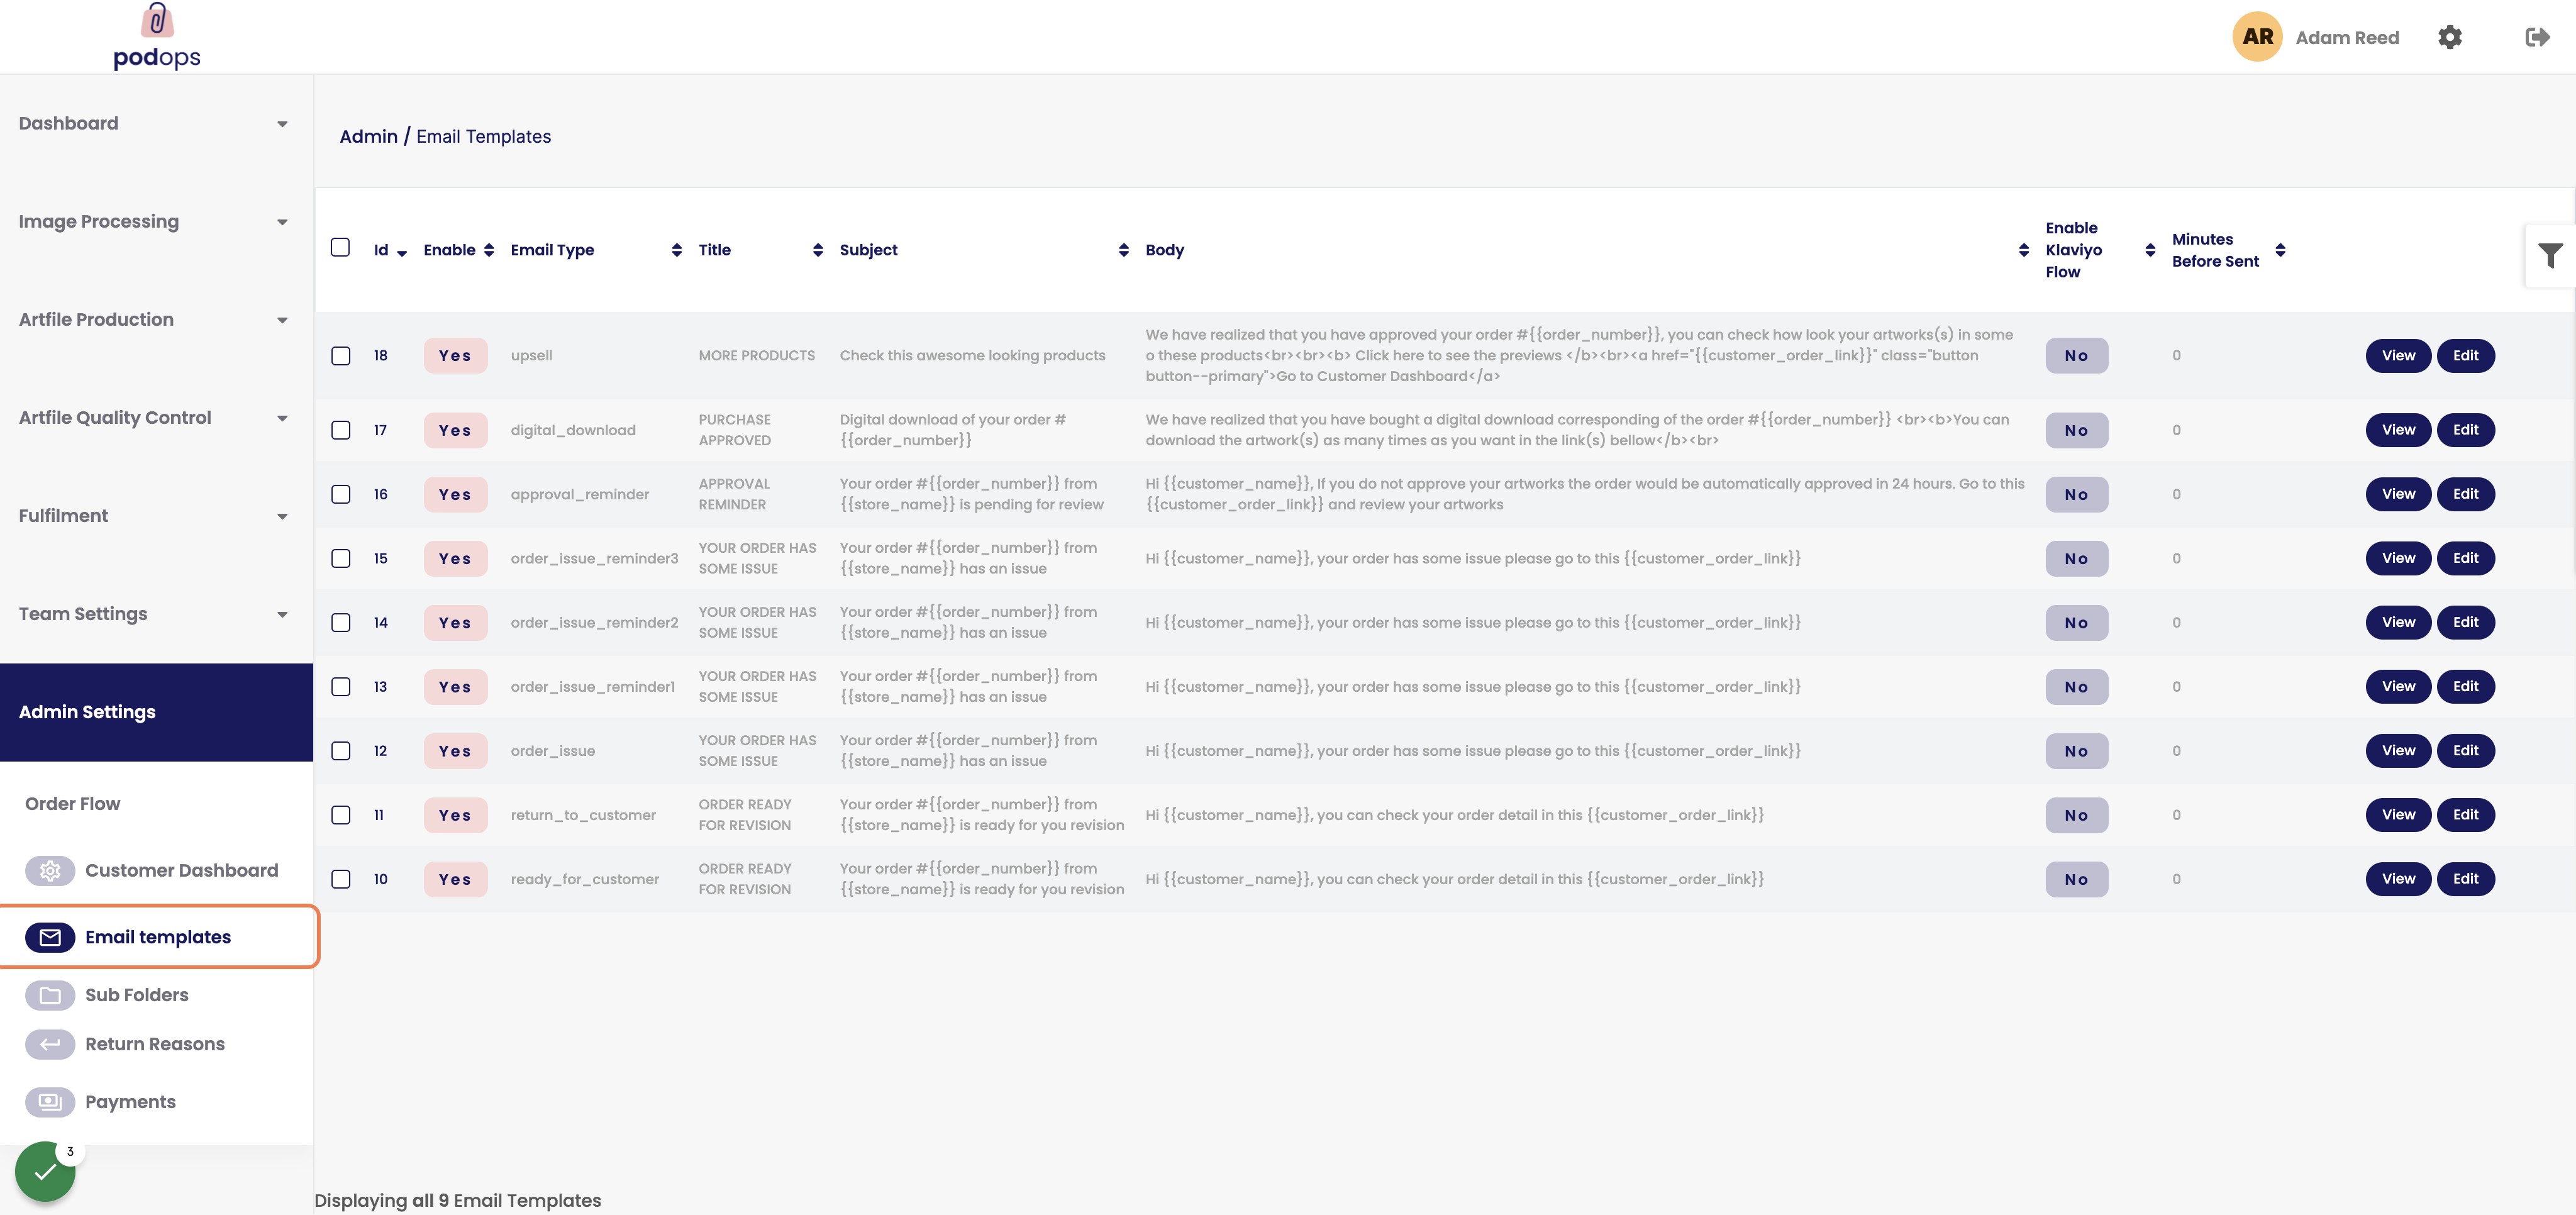Edit the return_to_customer template
This screenshot has height=1215, width=2576.
pyautogui.click(x=2465, y=815)
